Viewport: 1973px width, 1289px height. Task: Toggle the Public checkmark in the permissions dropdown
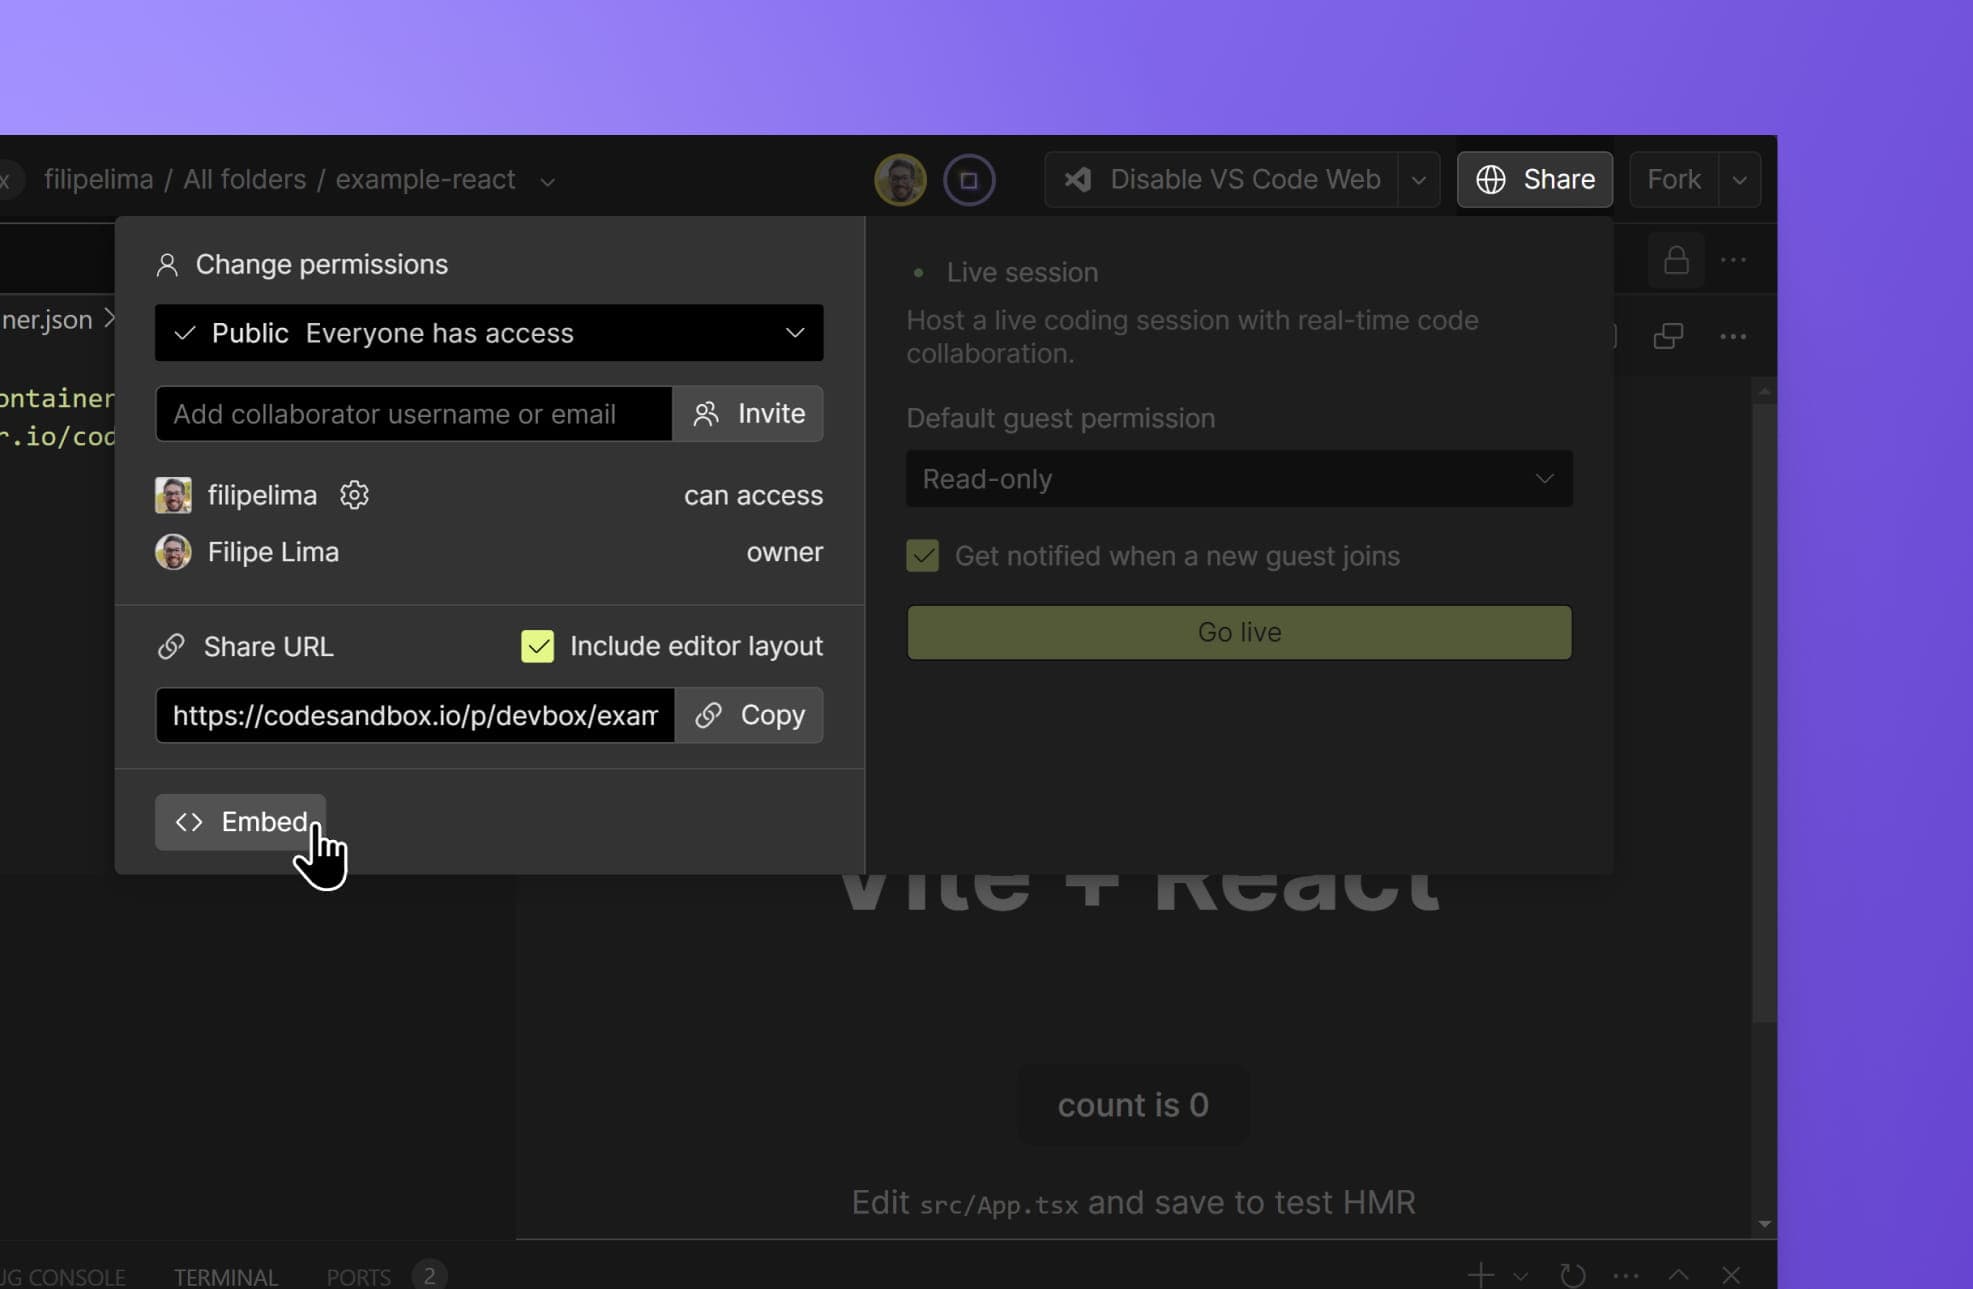click(x=184, y=333)
